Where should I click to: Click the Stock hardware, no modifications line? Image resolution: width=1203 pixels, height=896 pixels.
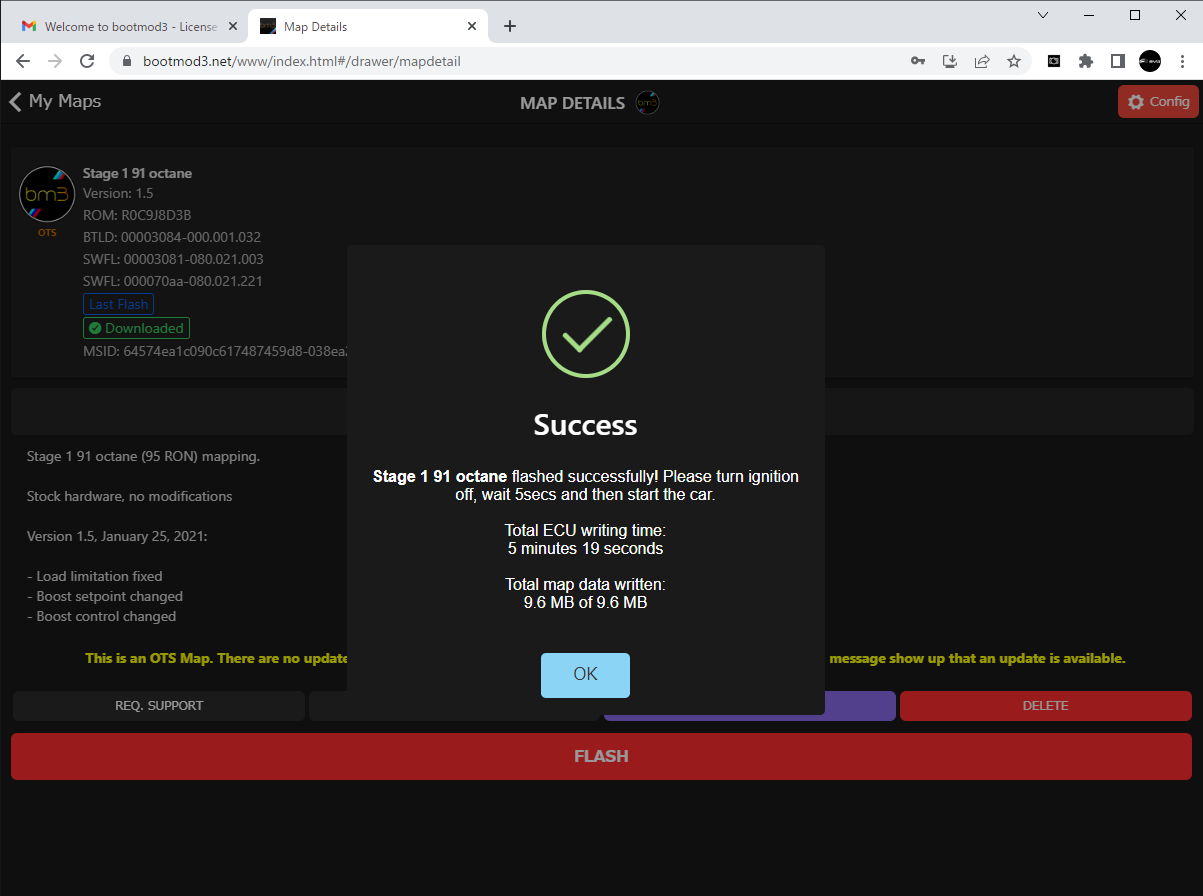[x=130, y=496]
